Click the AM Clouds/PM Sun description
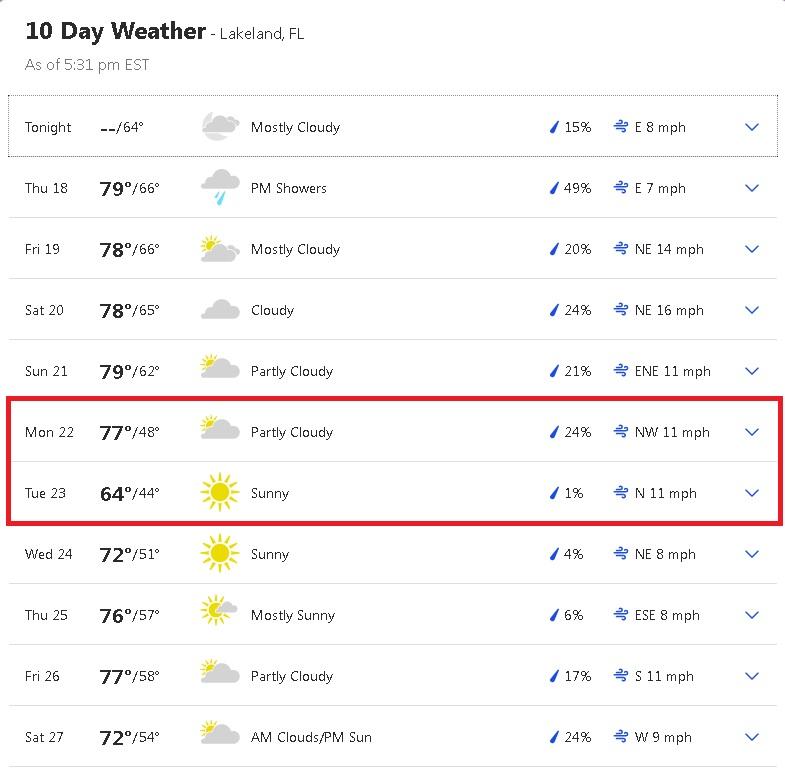Screen dimensions: 785x768 pos(311,737)
